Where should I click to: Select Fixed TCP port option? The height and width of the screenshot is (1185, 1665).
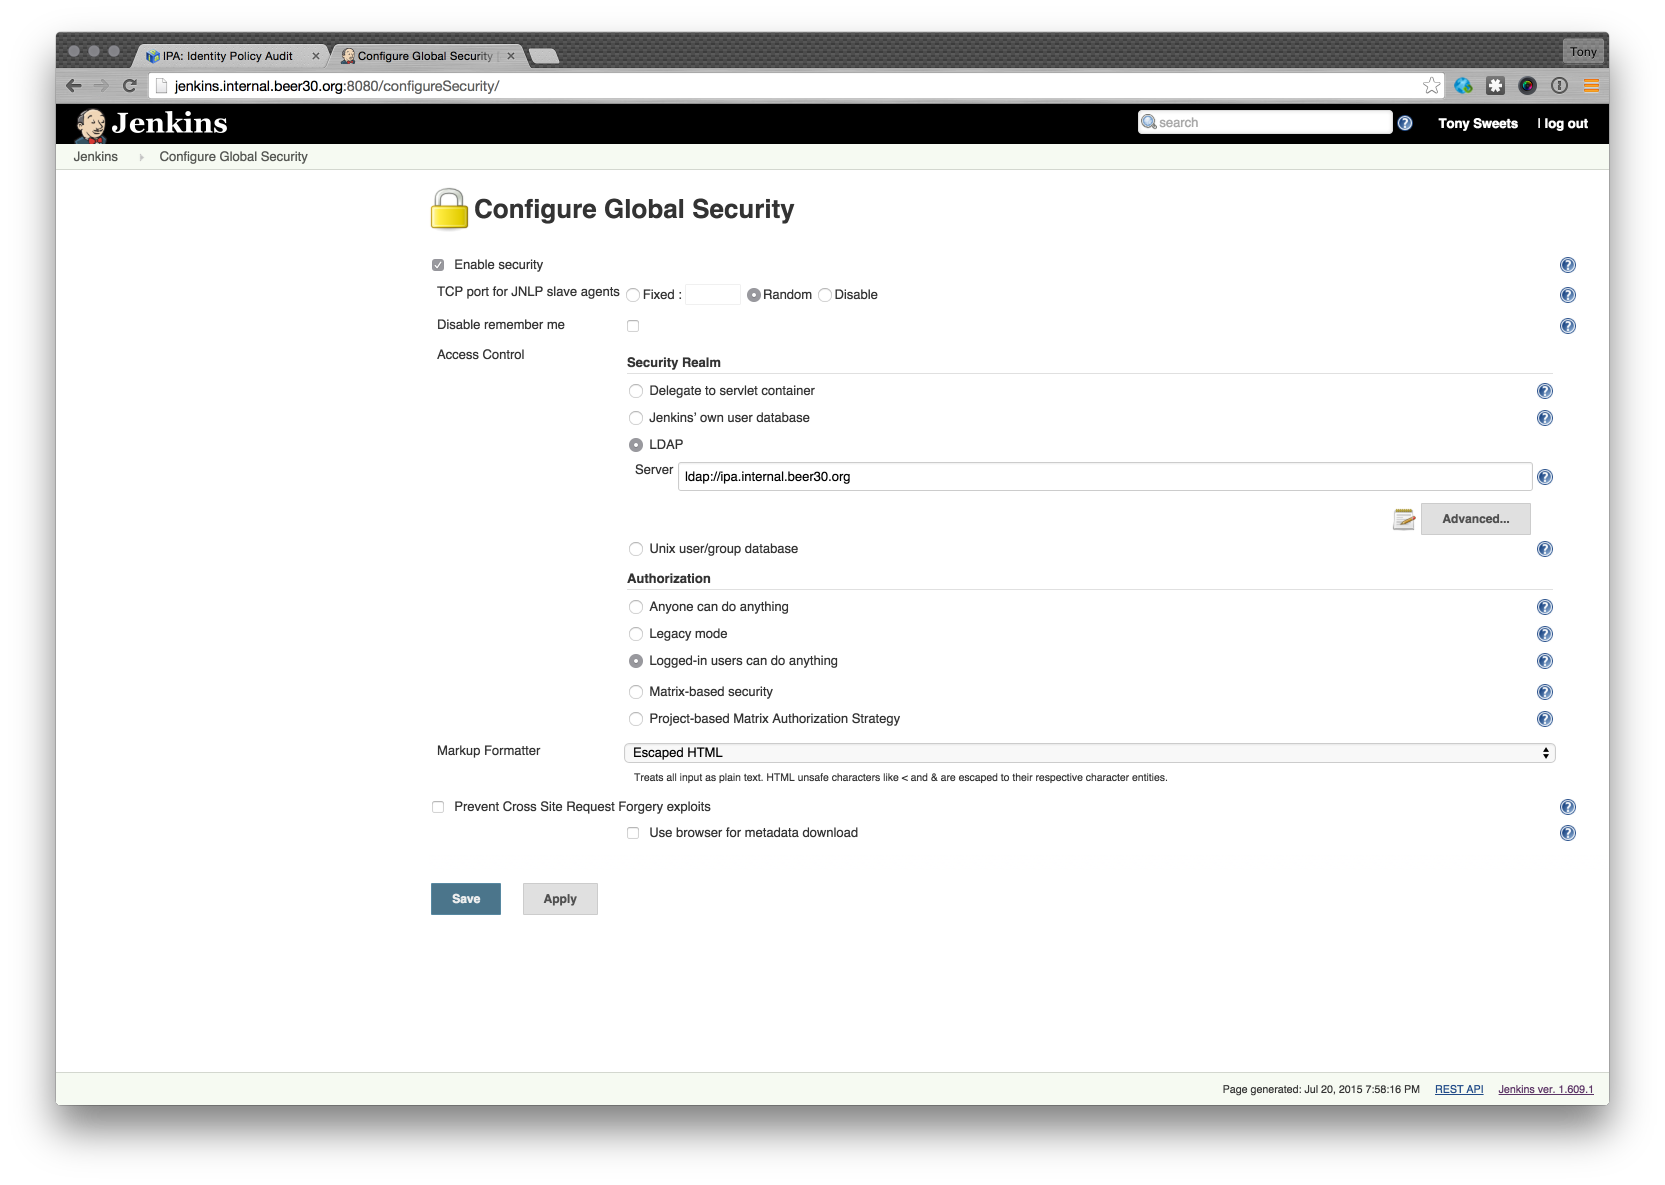tap(633, 295)
